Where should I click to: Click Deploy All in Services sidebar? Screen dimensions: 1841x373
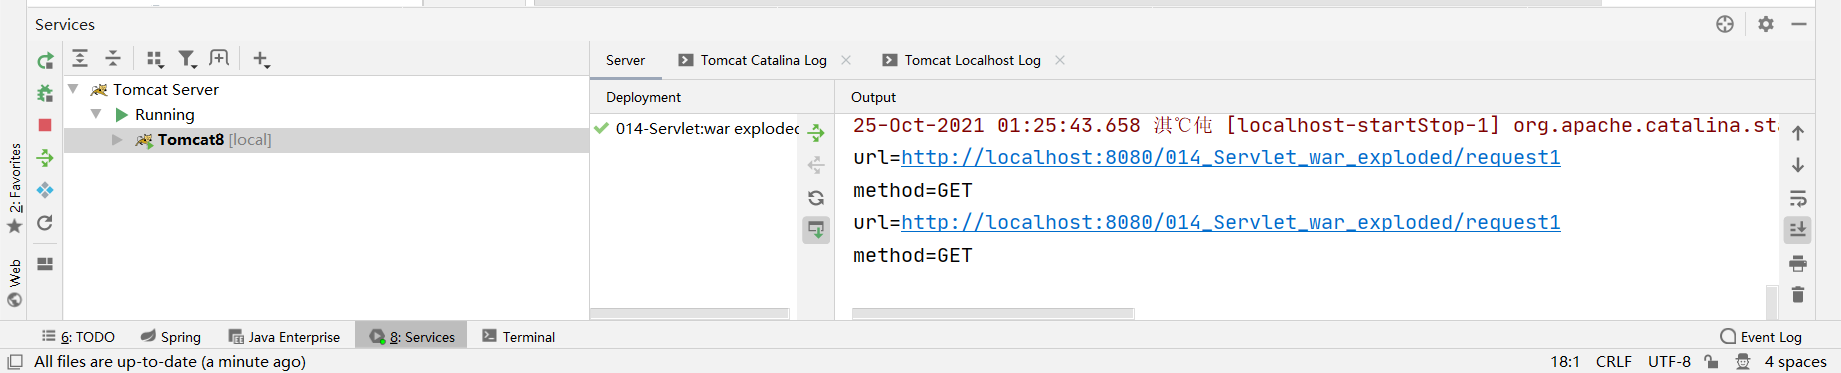coord(45,158)
